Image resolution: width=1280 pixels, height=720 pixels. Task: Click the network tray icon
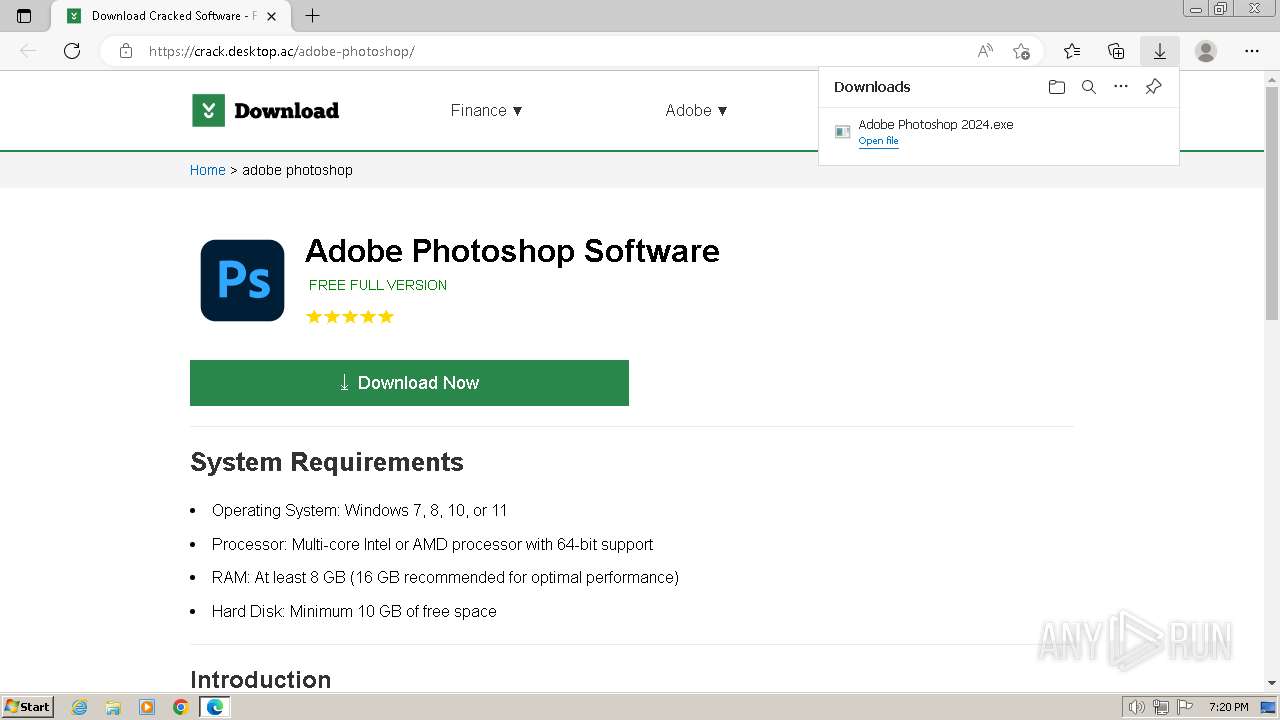(x=1161, y=707)
